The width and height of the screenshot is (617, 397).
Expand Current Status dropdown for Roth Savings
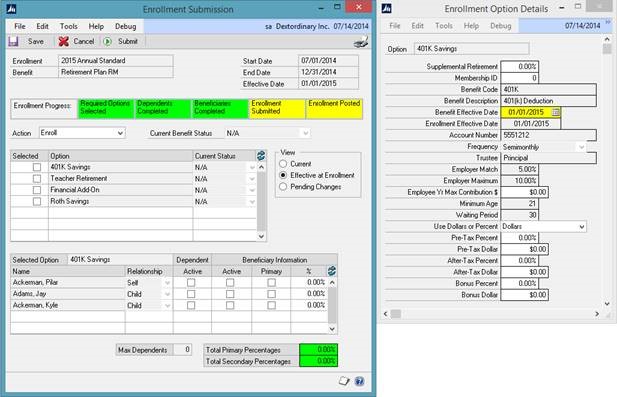[252, 202]
